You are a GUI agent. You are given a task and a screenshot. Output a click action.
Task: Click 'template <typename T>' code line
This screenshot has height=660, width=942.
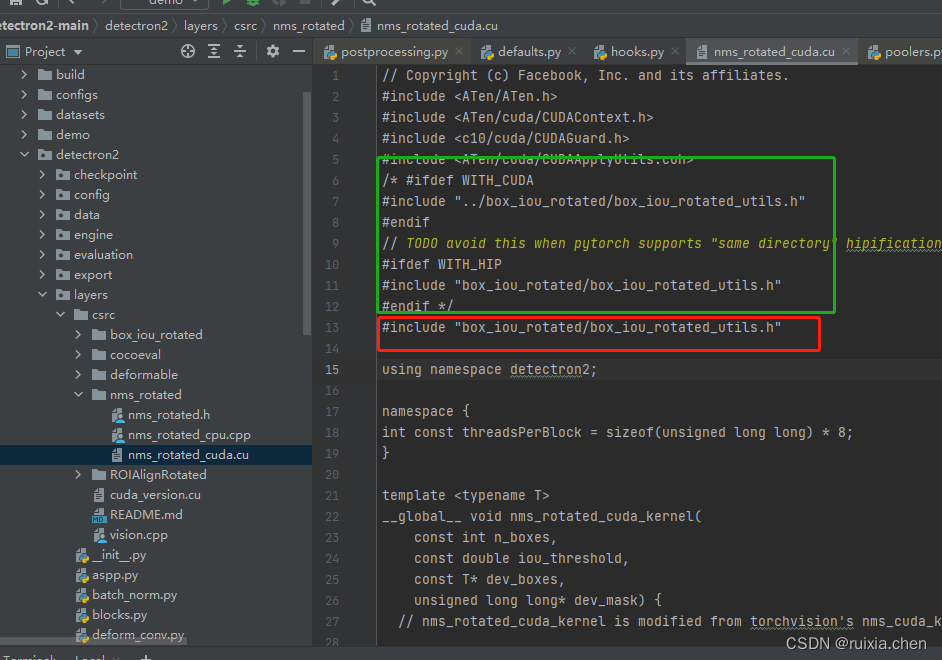(x=466, y=495)
